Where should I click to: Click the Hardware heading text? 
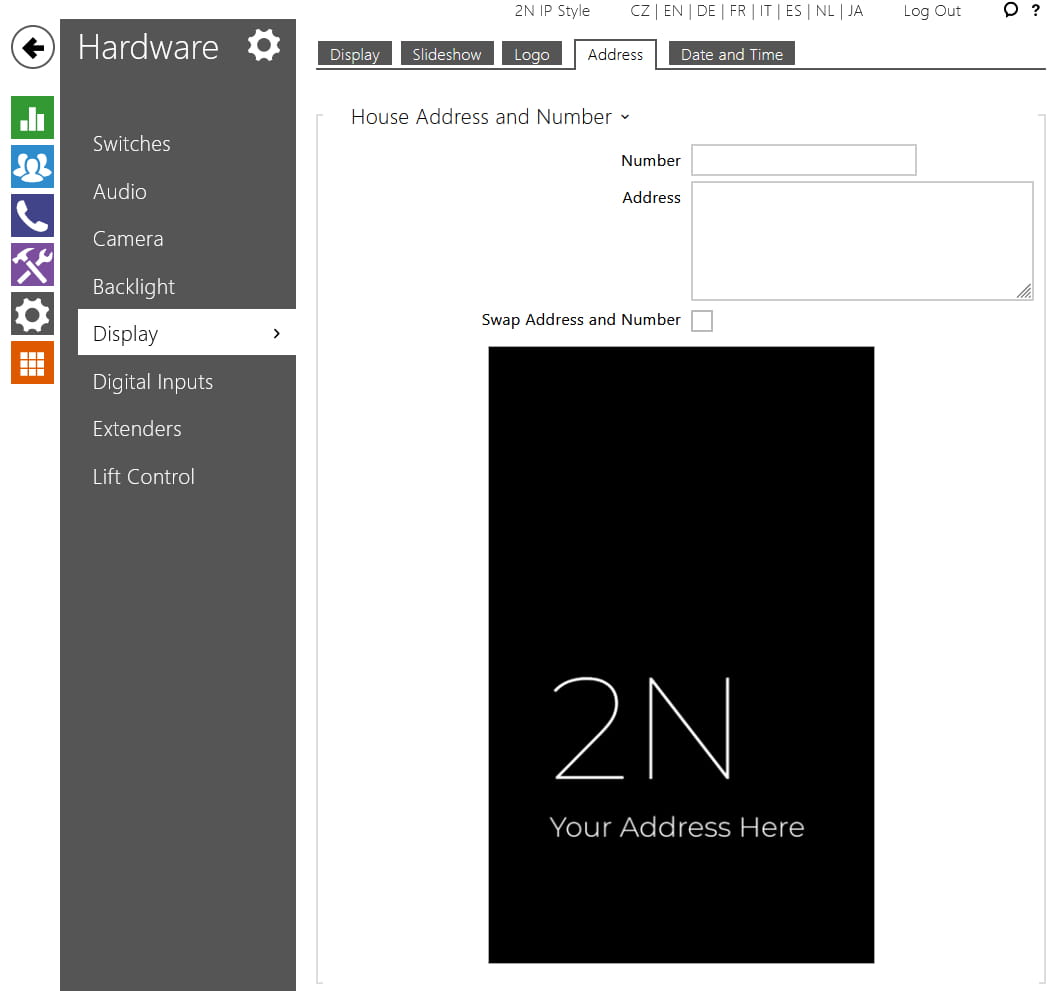(x=148, y=47)
